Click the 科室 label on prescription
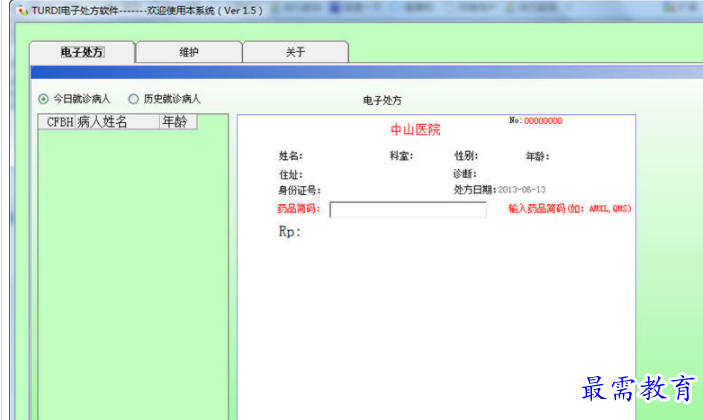This screenshot has width=703, height=420. point(401,156)
